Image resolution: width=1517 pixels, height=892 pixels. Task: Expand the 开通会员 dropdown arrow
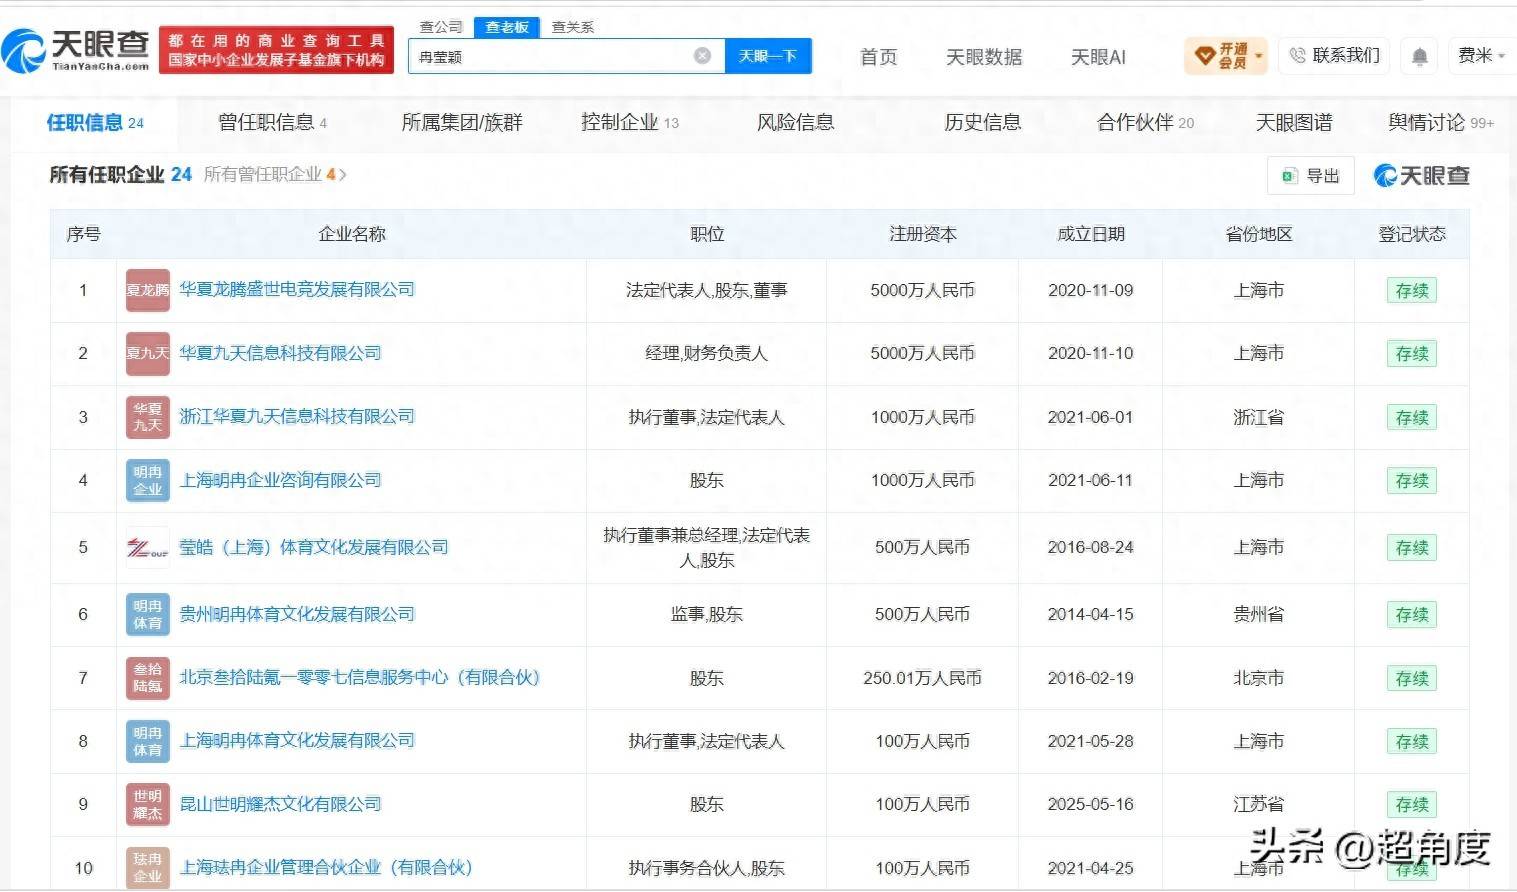coord(1258,56)
